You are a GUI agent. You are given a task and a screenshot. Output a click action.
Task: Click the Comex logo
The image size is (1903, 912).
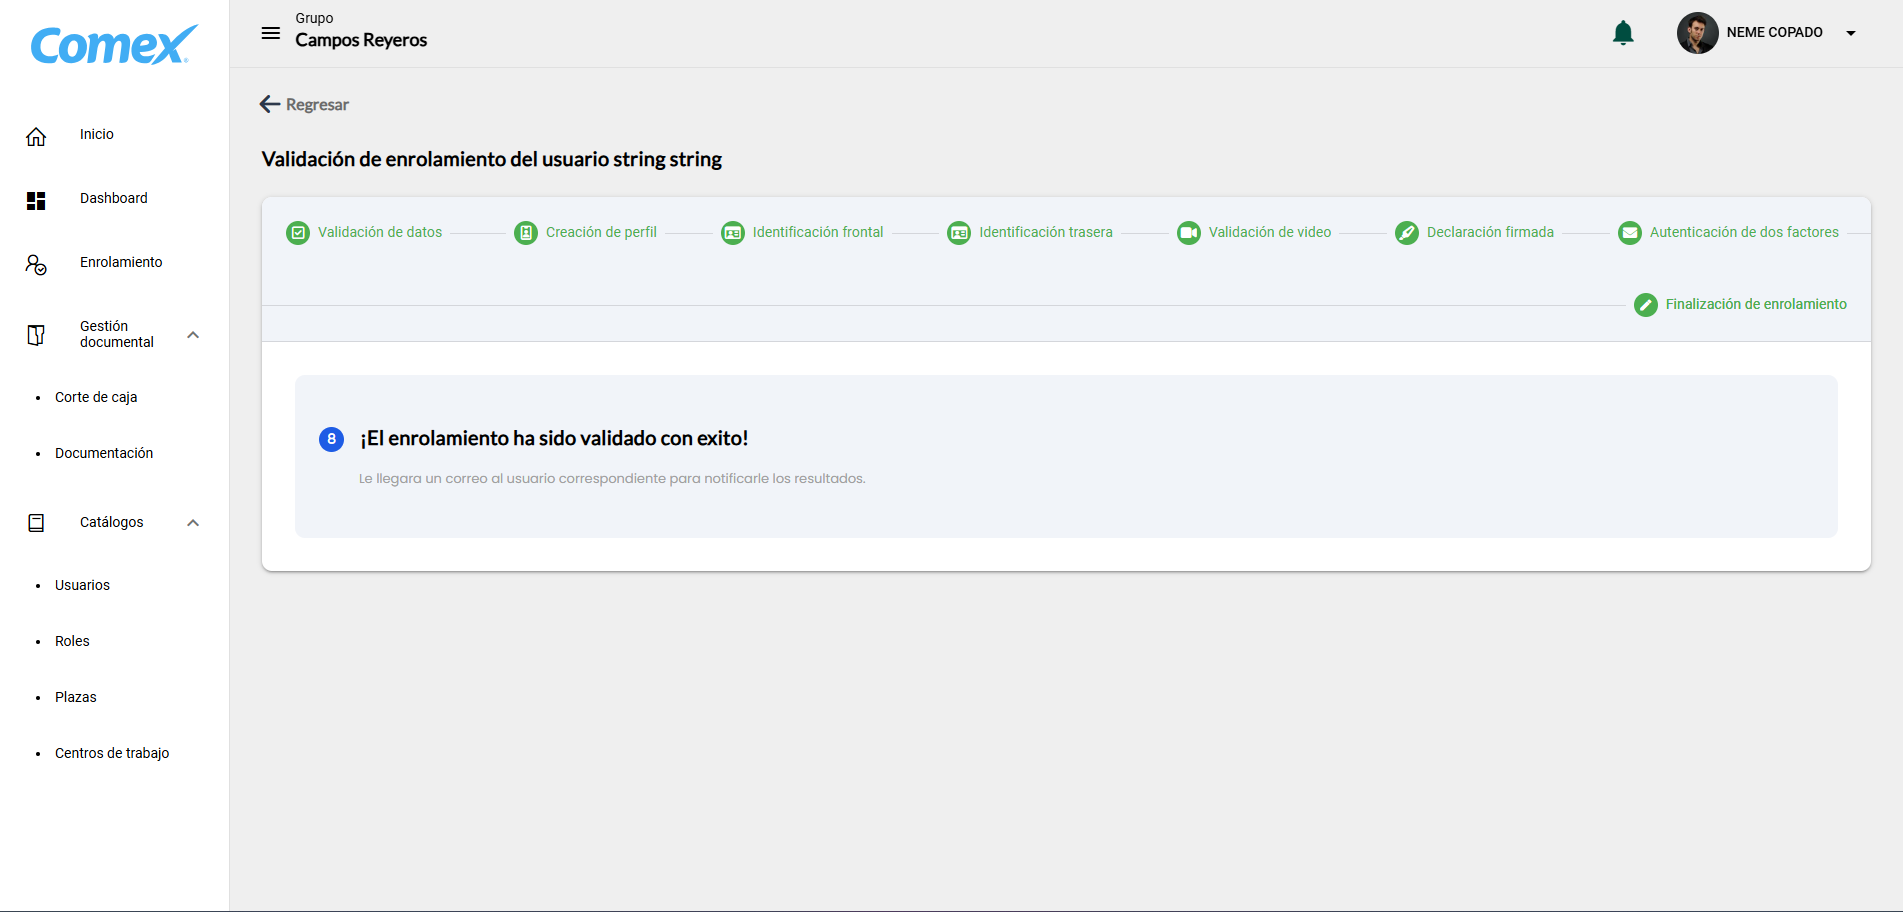[114, 45]
